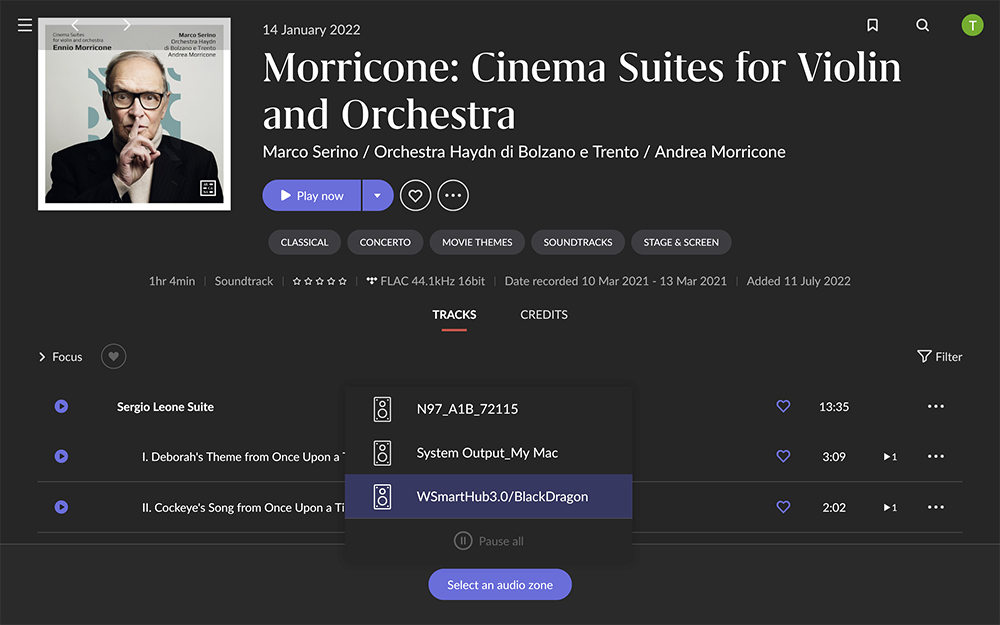Play Cockeye's Song track
The height and width of the screenshot is (625, 1000).
coord(61,507)
